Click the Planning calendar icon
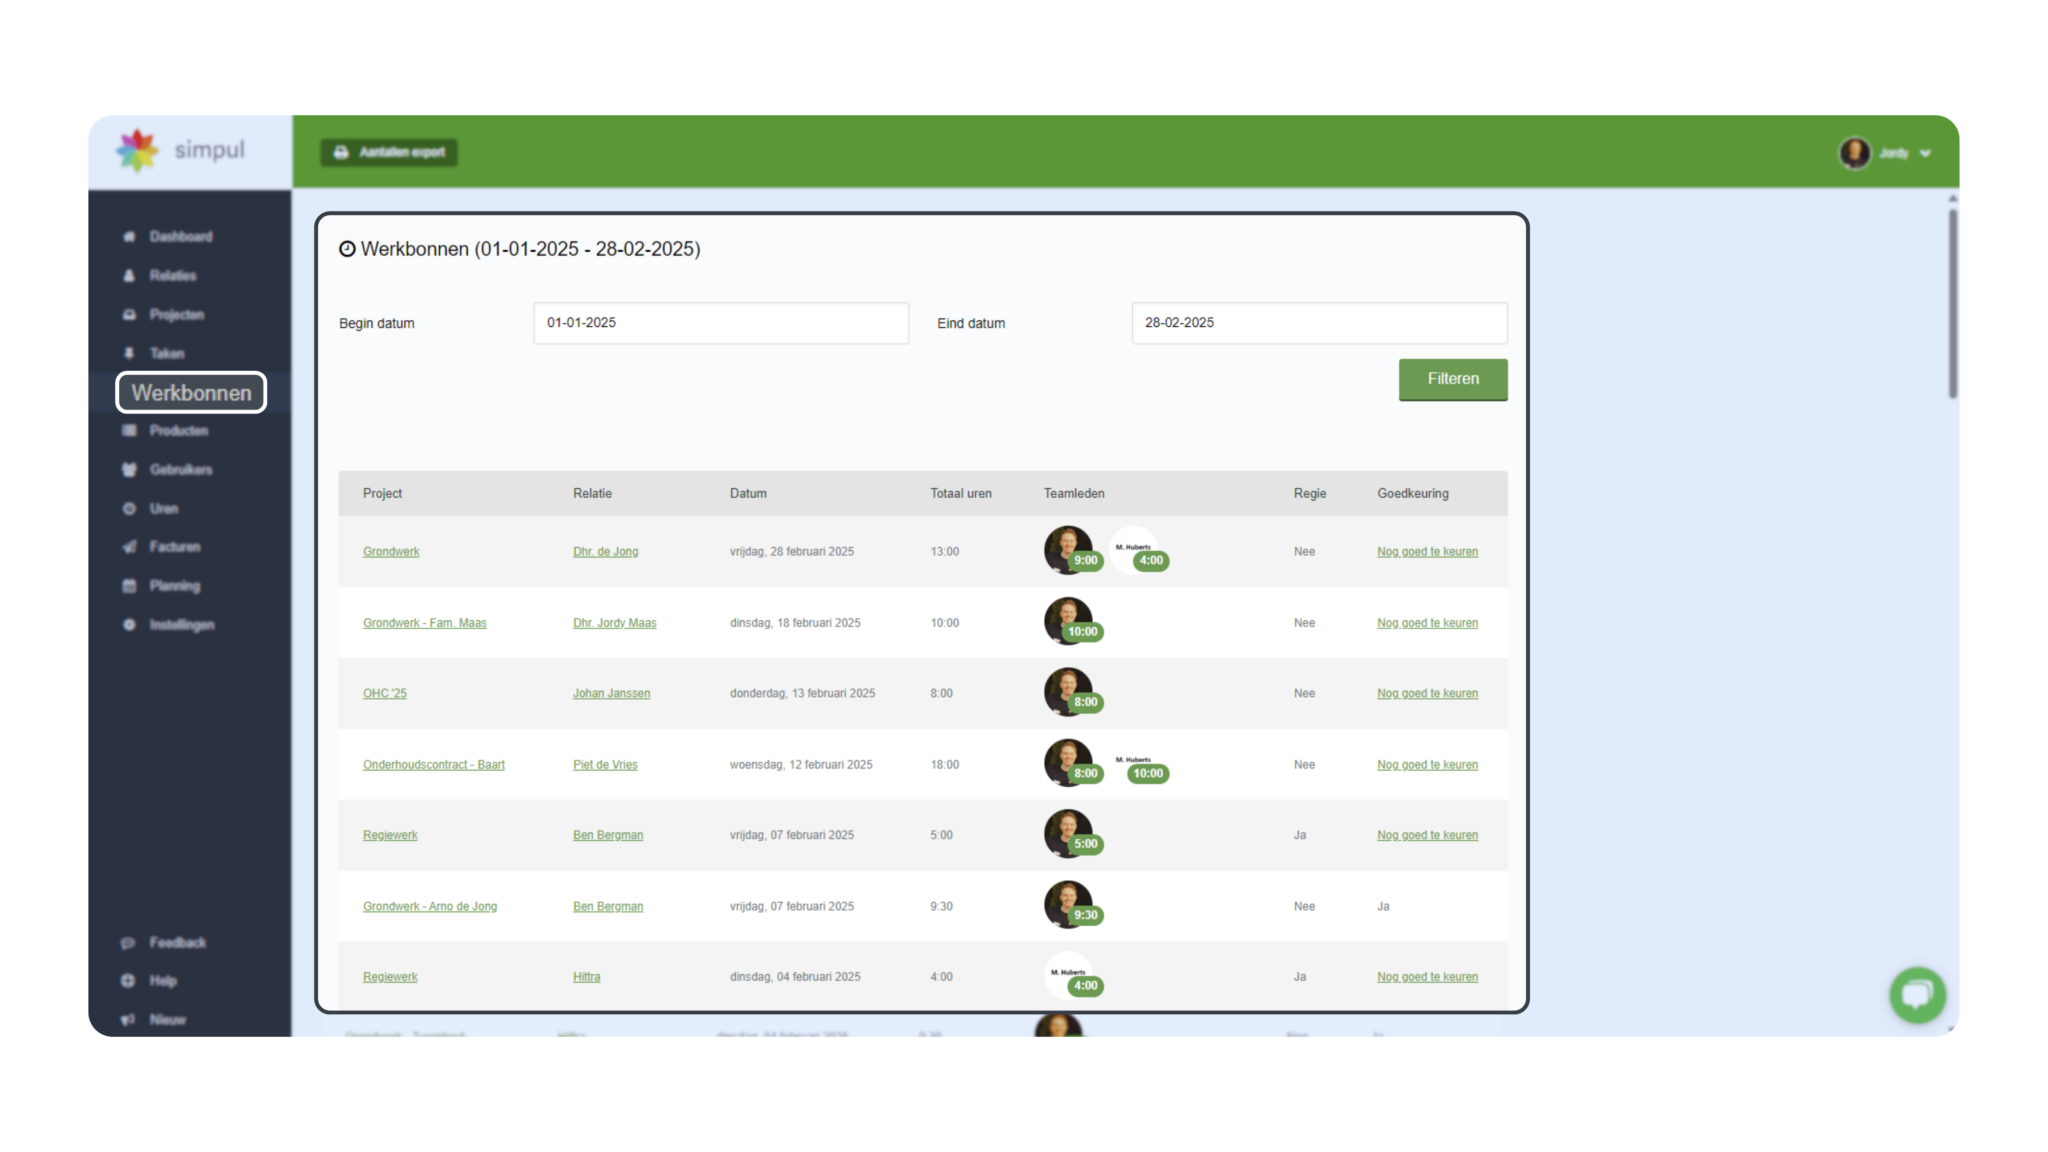Image resolution: width=2048 pixels, height=1152 pixels. point(129,586)
